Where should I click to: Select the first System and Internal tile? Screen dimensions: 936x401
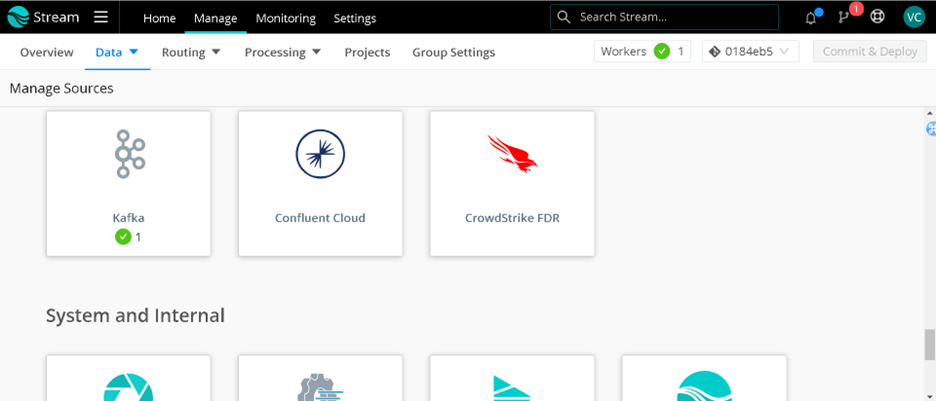(128, 378)
